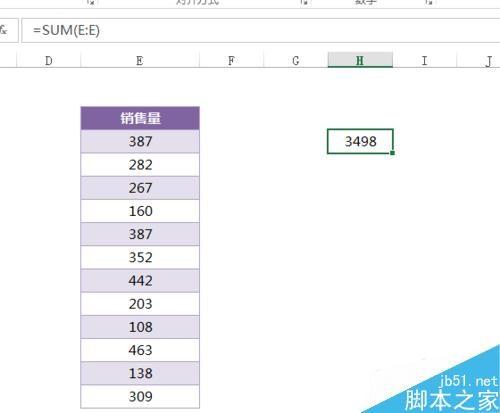Click the active cell showing 3498
This screenshot has width=500, height=413.
360,141
